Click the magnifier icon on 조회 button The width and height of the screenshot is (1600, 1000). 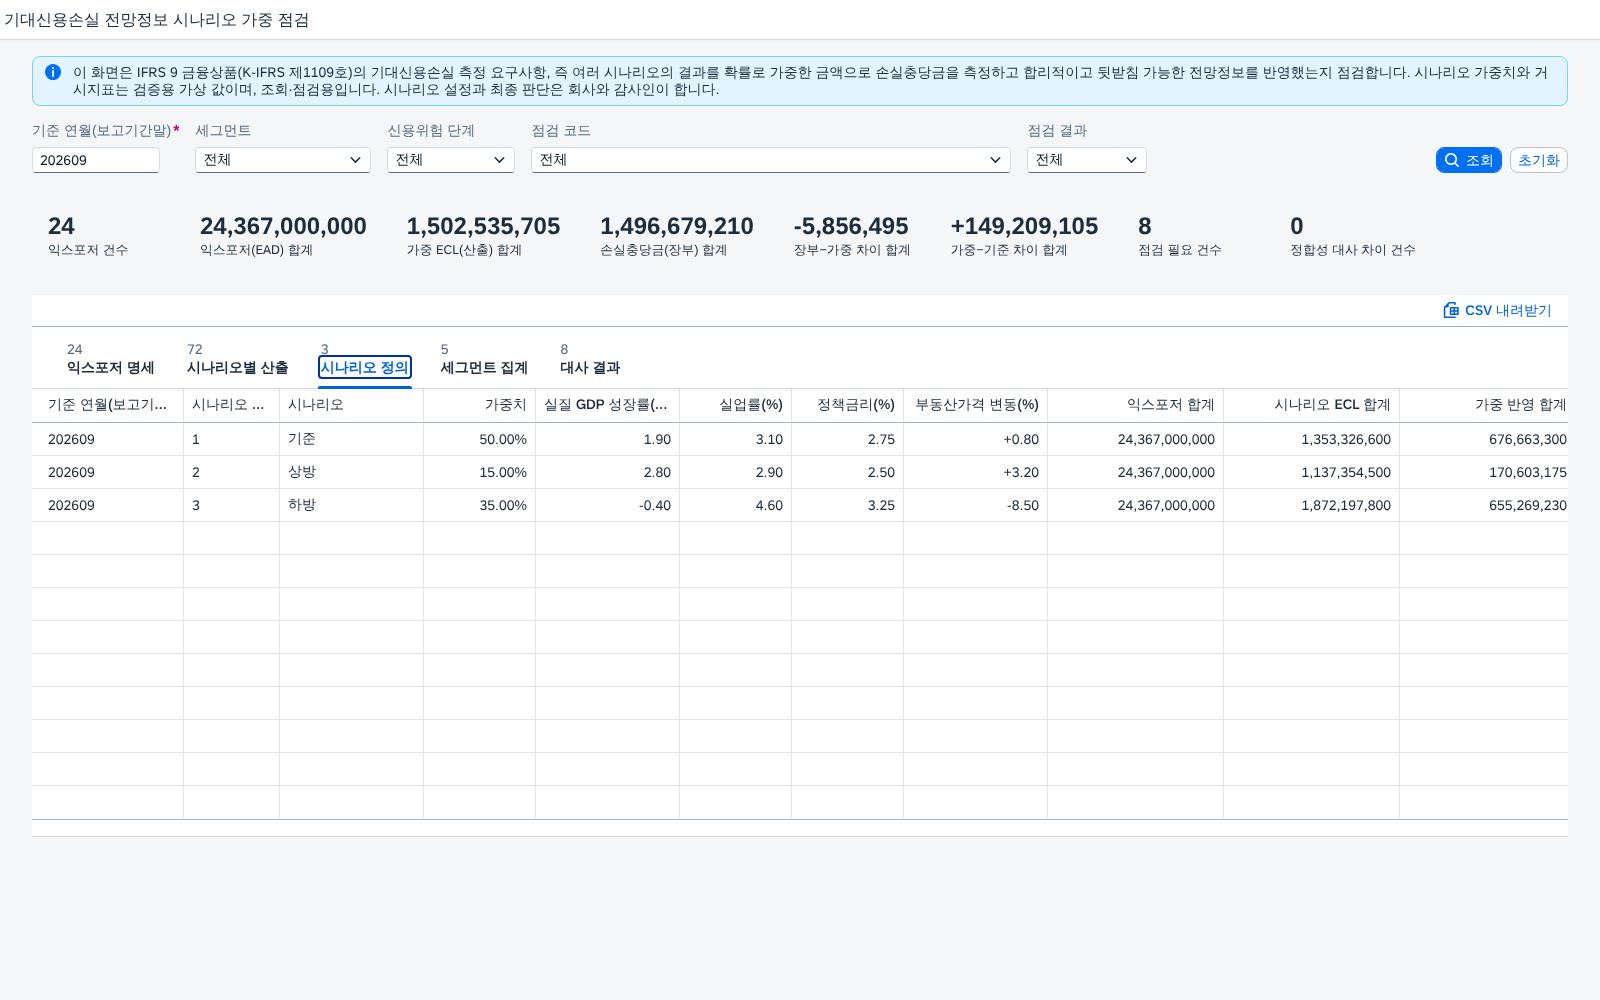[x=1452, y=160]
